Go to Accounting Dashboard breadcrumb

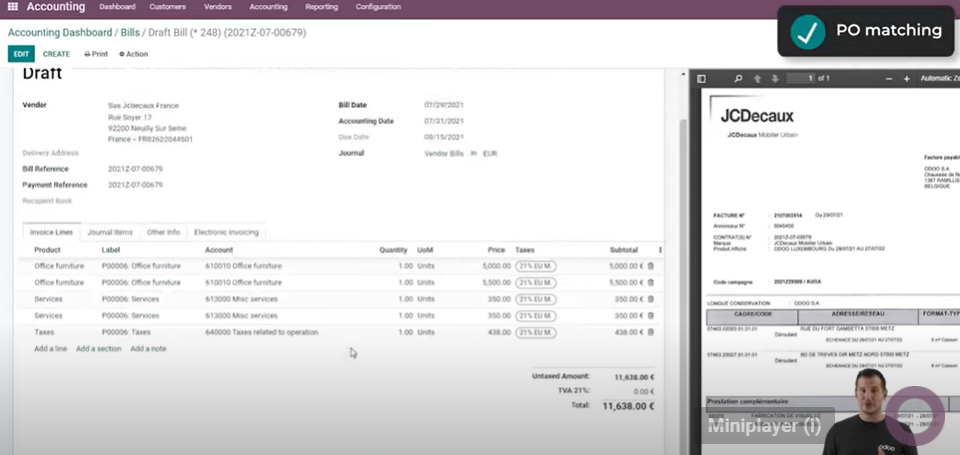[60, 32]
